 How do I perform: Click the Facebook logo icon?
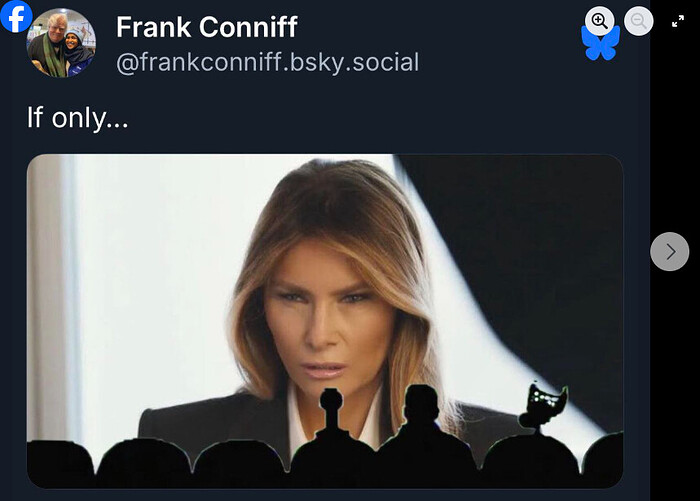pyautogui.click(x=16, y=17)
